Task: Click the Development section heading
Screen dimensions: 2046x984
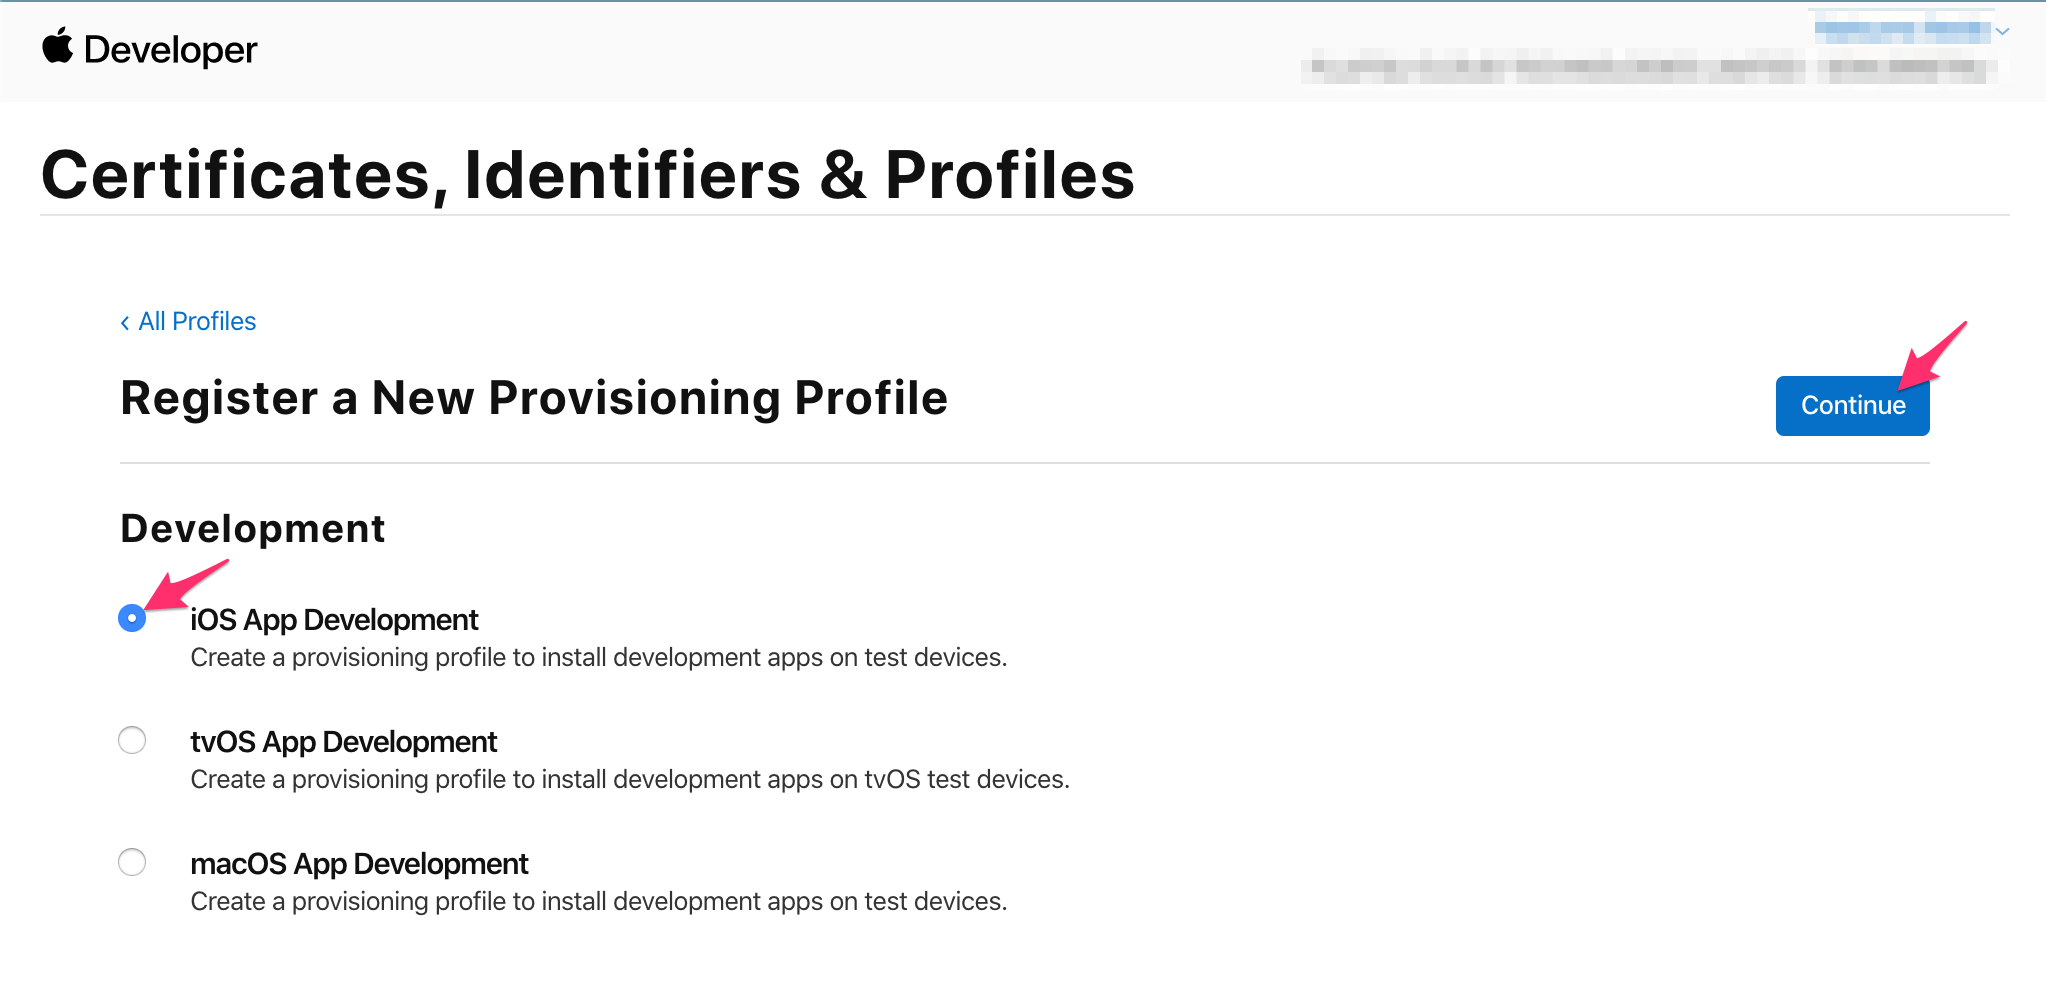Action: tap(253, 529)
